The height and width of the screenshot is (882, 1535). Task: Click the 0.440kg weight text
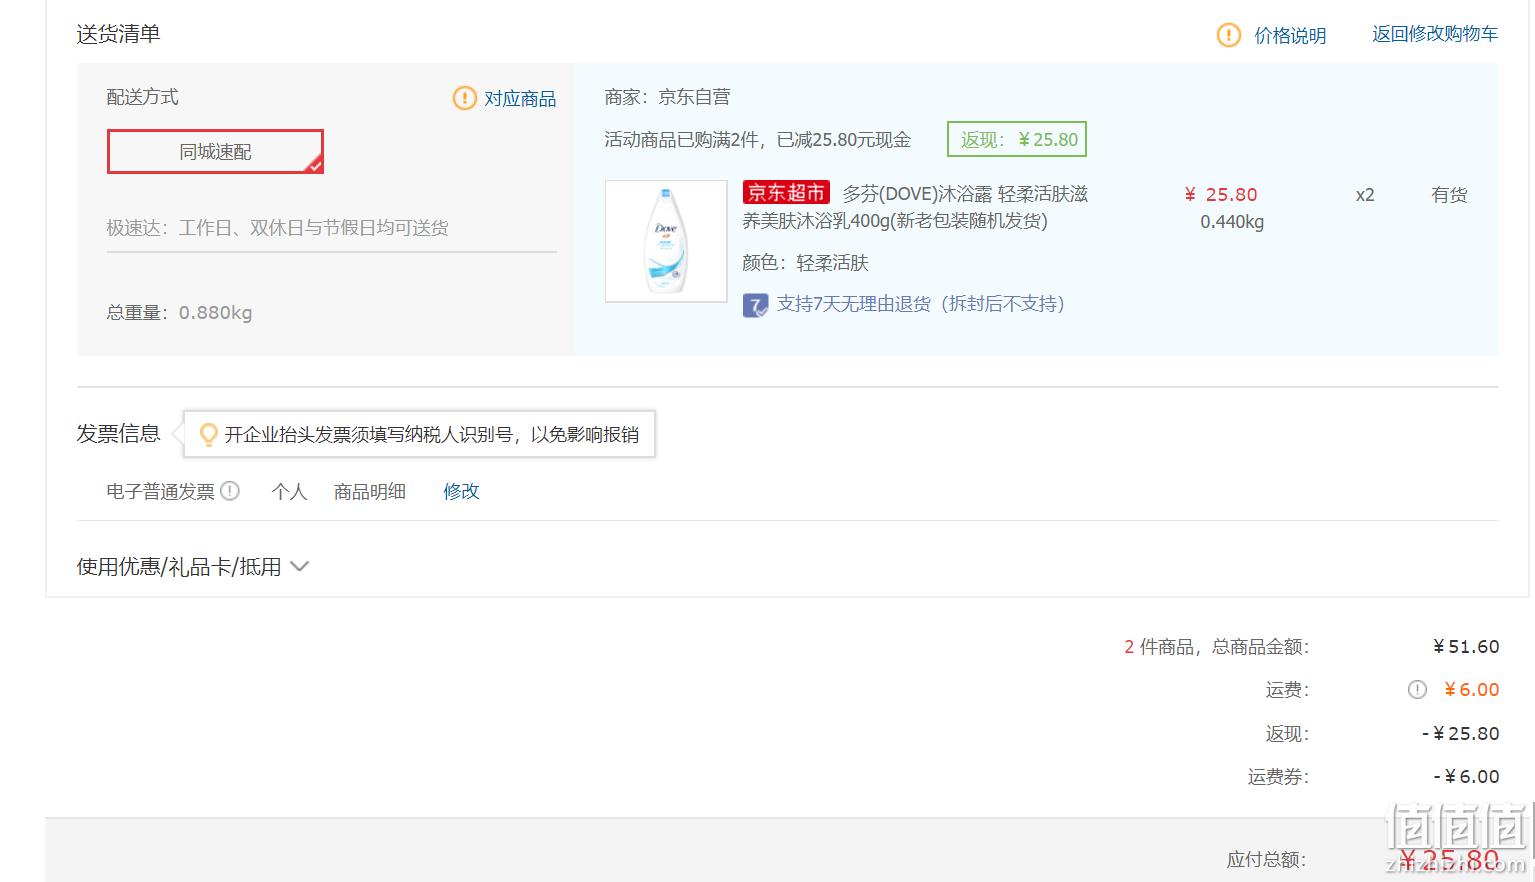1232,222
